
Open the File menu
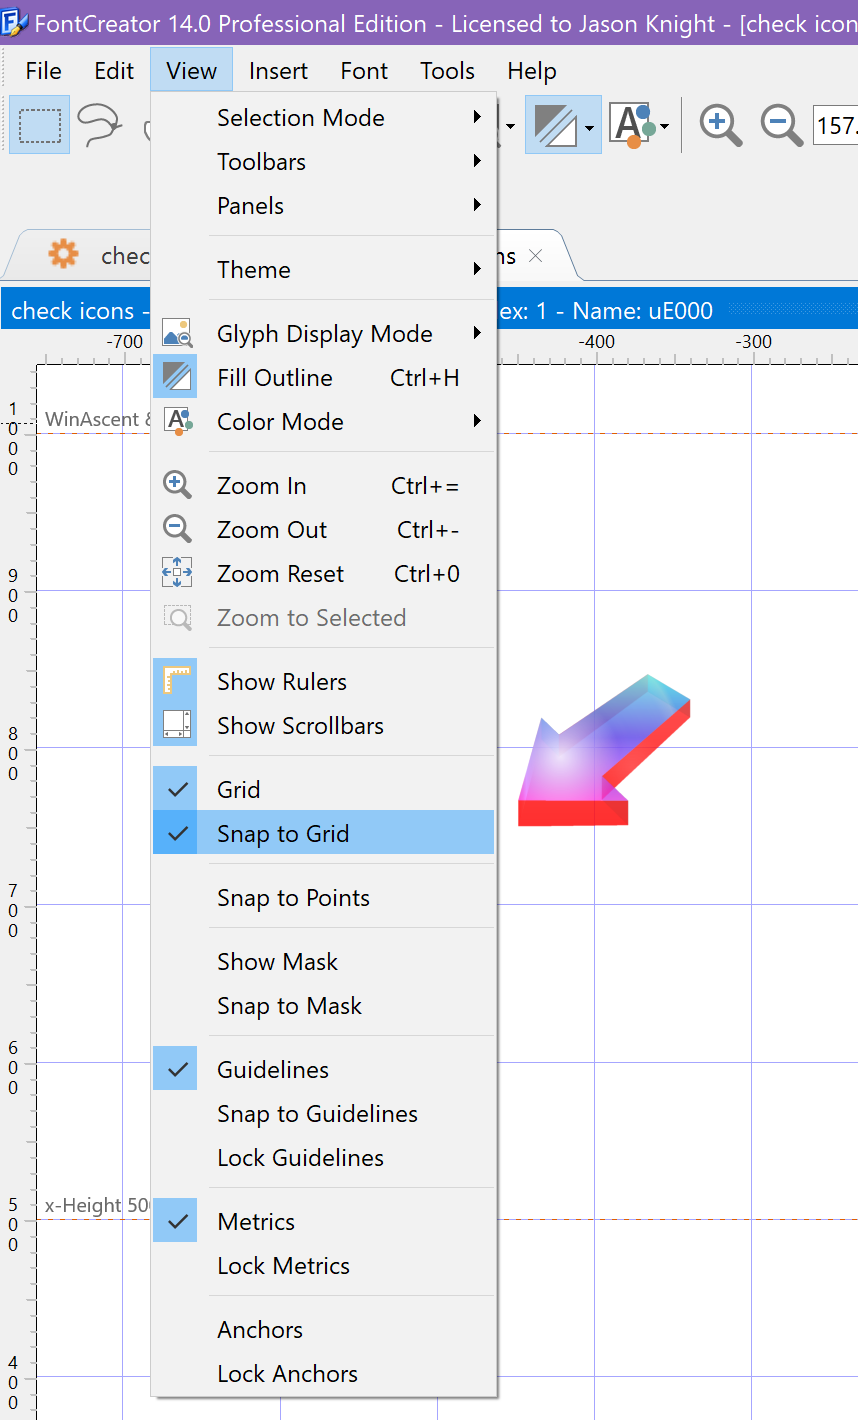(x=43, y=71)
